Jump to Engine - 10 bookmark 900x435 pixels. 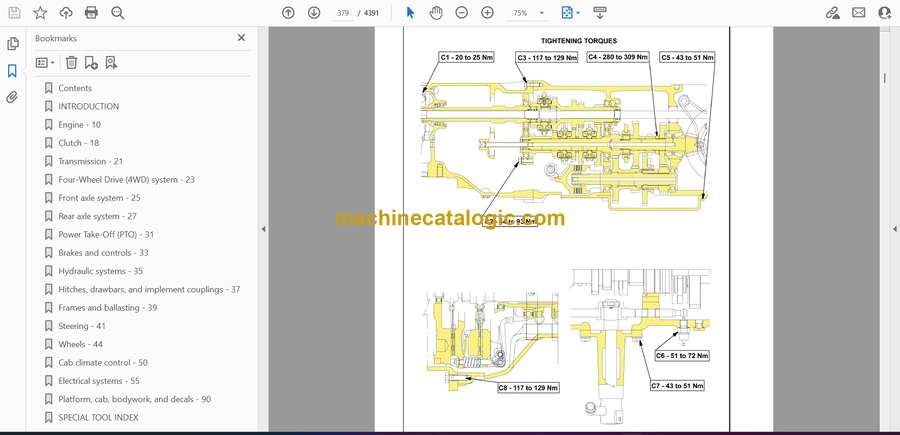(79, 125)
